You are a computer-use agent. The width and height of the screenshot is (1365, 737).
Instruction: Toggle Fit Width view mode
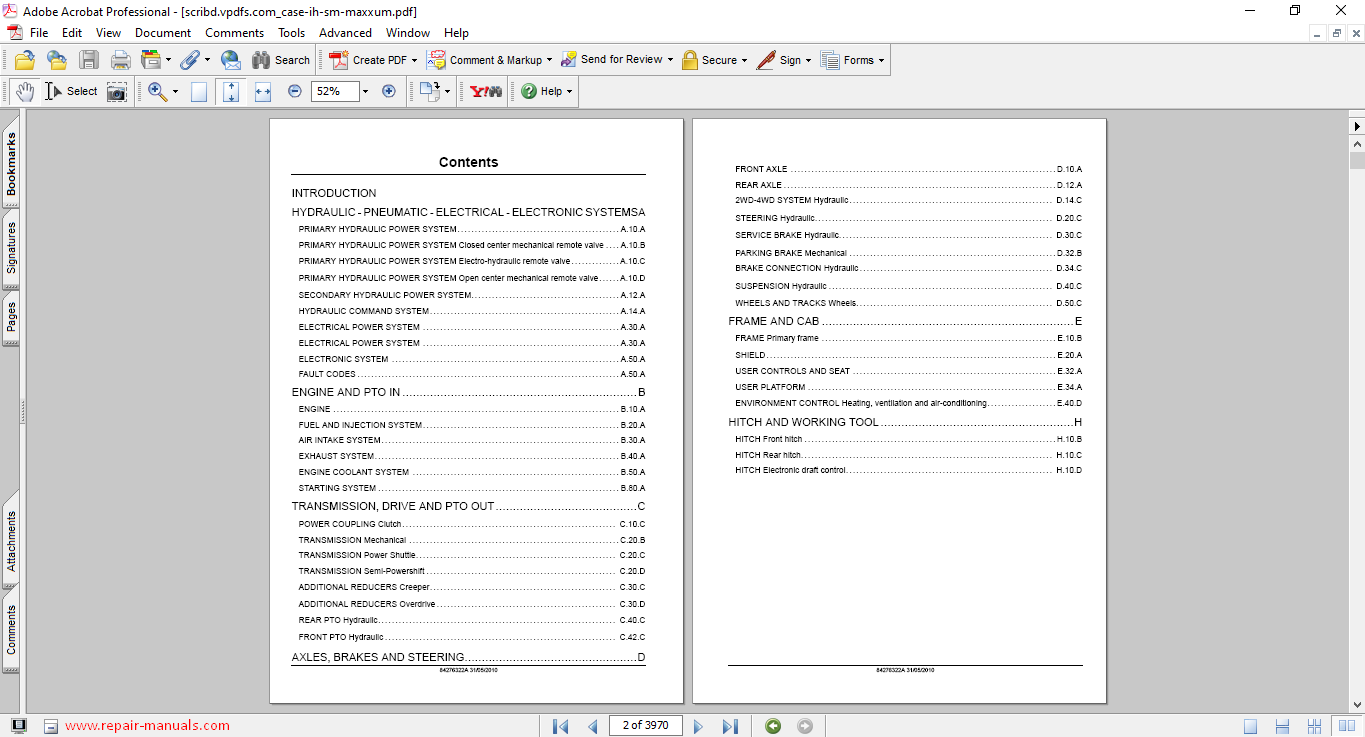[263, 92]
